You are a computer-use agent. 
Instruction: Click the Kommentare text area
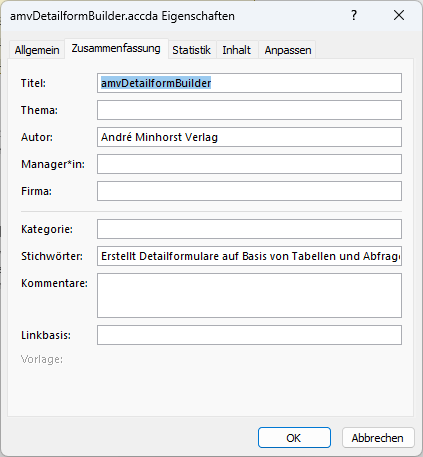tap(249, 296)
